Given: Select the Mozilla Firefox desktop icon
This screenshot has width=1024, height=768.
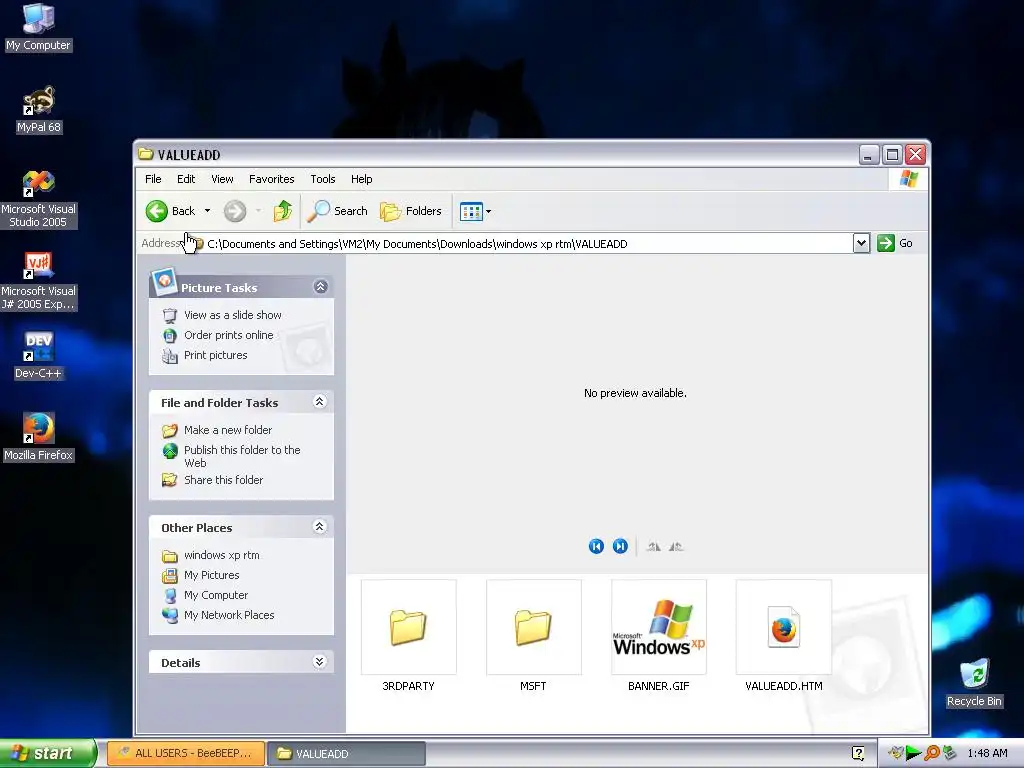Looking at the screenshot, I should (39, 438).
